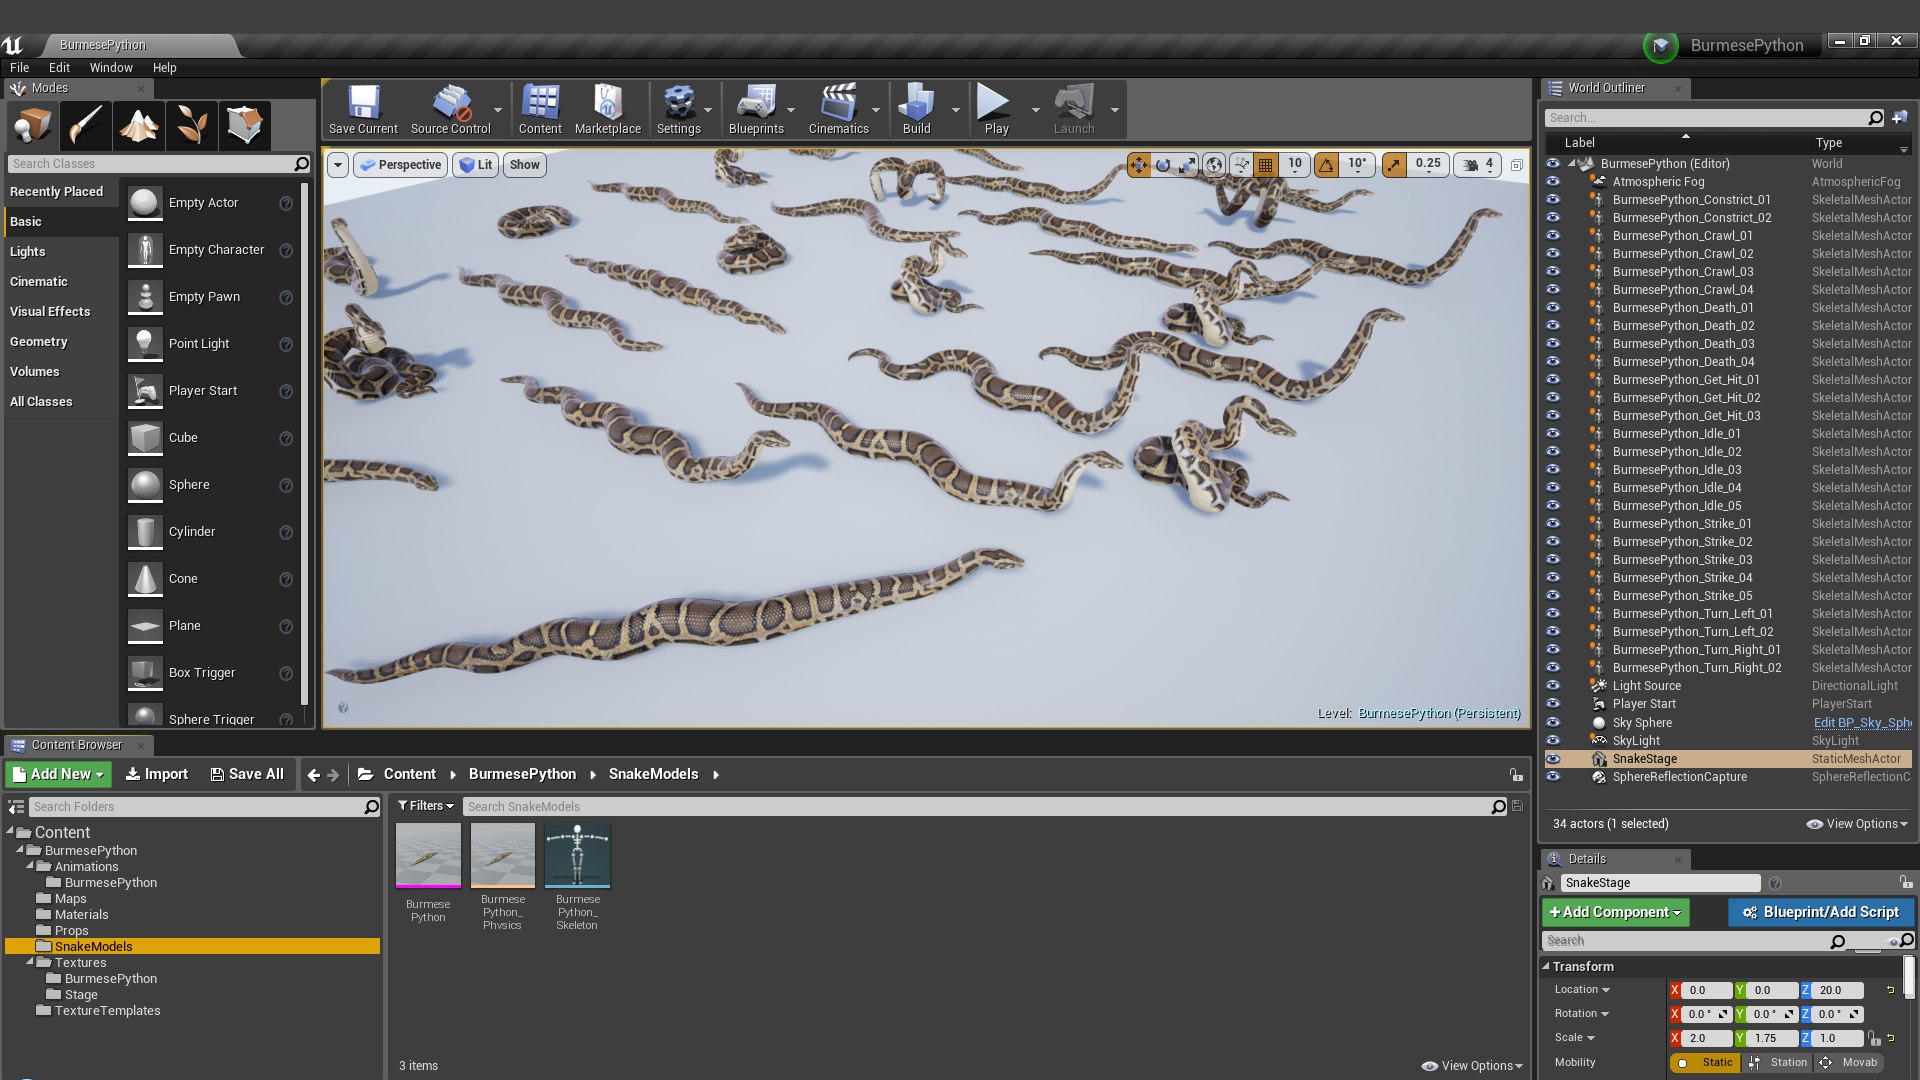Toggle visibility of Sky Sphere
Viewport: 1920px width, 1080px height.
(x=1553, y=723)
